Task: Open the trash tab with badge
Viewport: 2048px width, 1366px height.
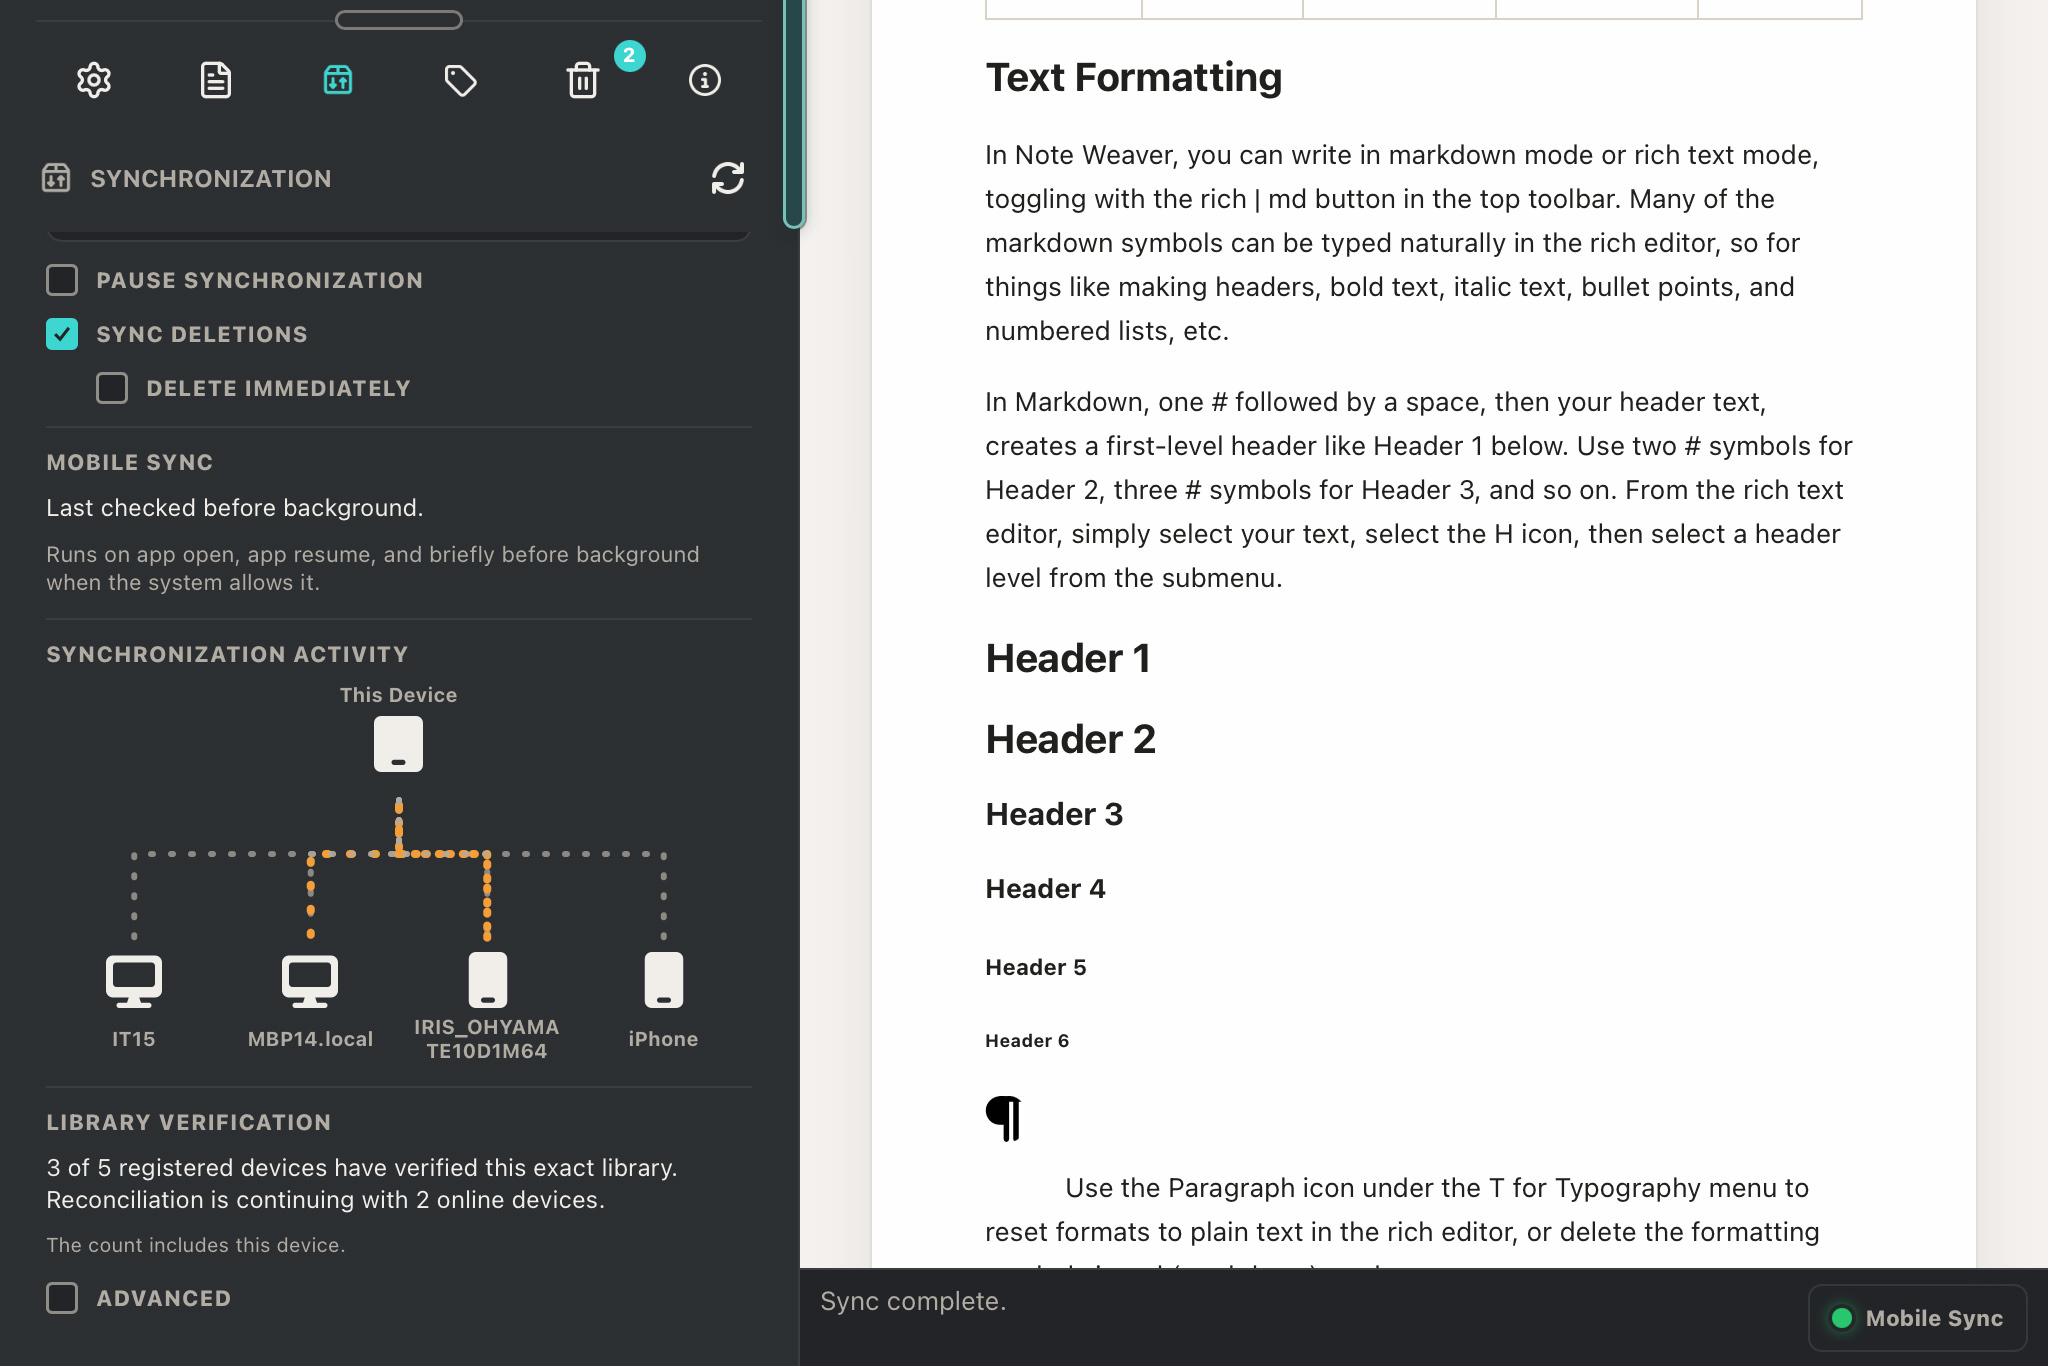Action: pyautogui.click(x=583, y=80)
